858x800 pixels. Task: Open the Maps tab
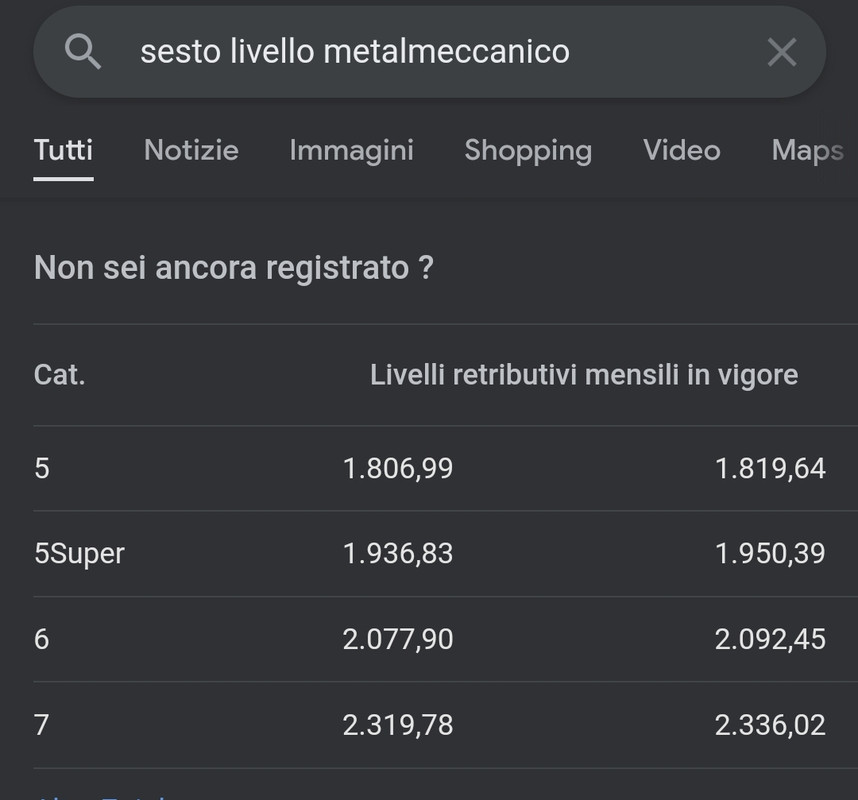(x=808, y=150)
